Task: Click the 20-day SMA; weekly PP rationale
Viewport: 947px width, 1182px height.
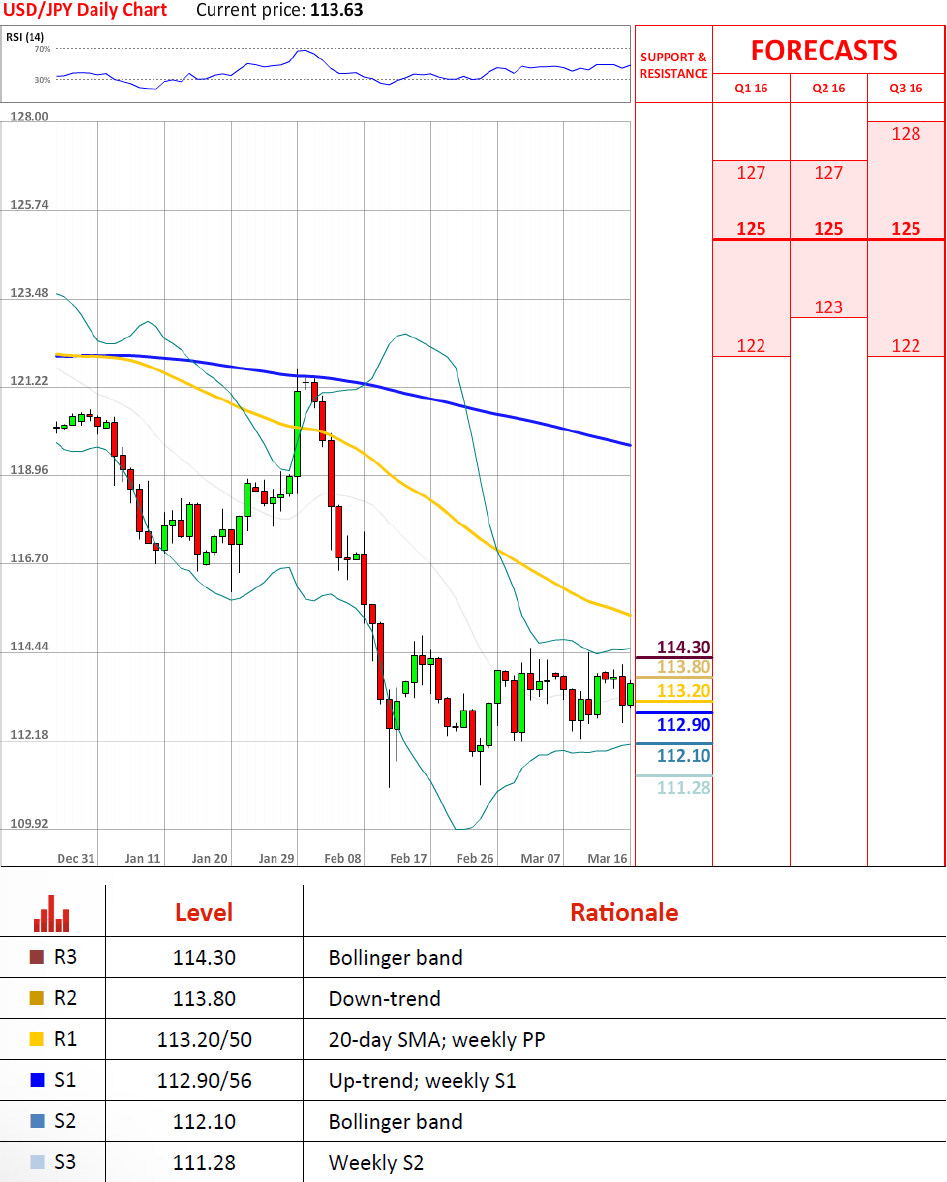Action: [437, 1040]
